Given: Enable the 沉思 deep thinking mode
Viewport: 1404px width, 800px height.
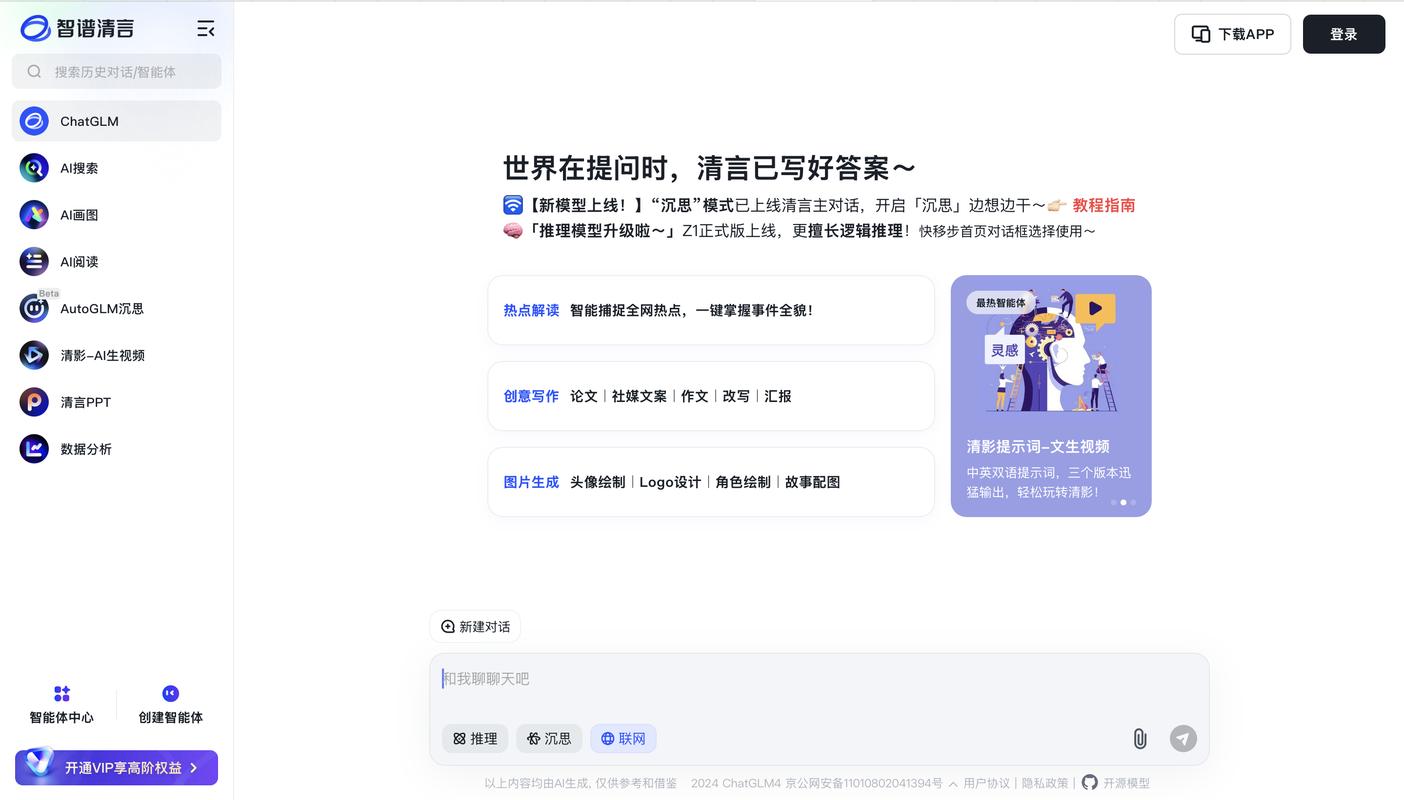Looking at the screenshot, I should [x=548, y=738].
